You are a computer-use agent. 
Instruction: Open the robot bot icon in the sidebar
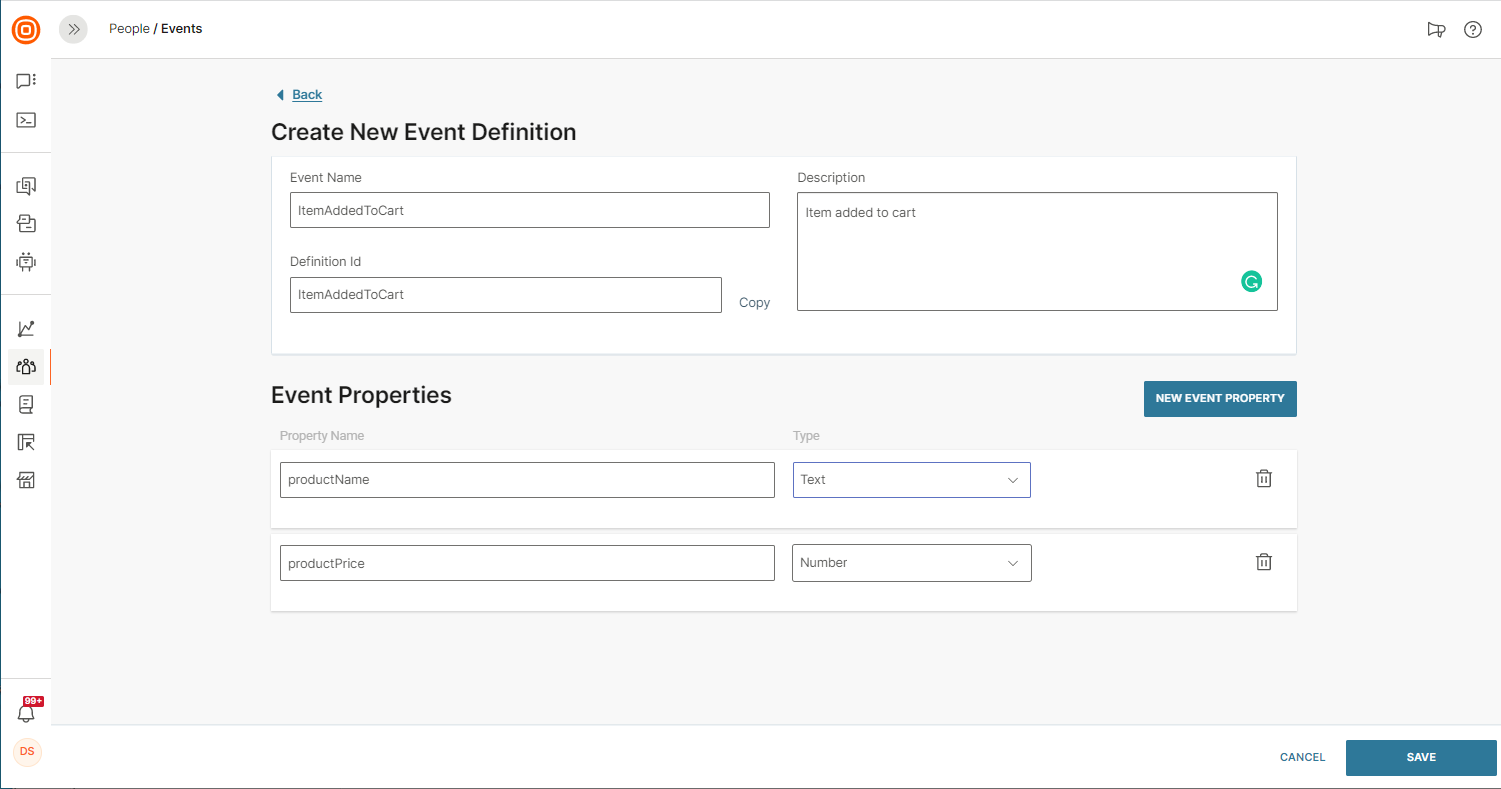26,262
